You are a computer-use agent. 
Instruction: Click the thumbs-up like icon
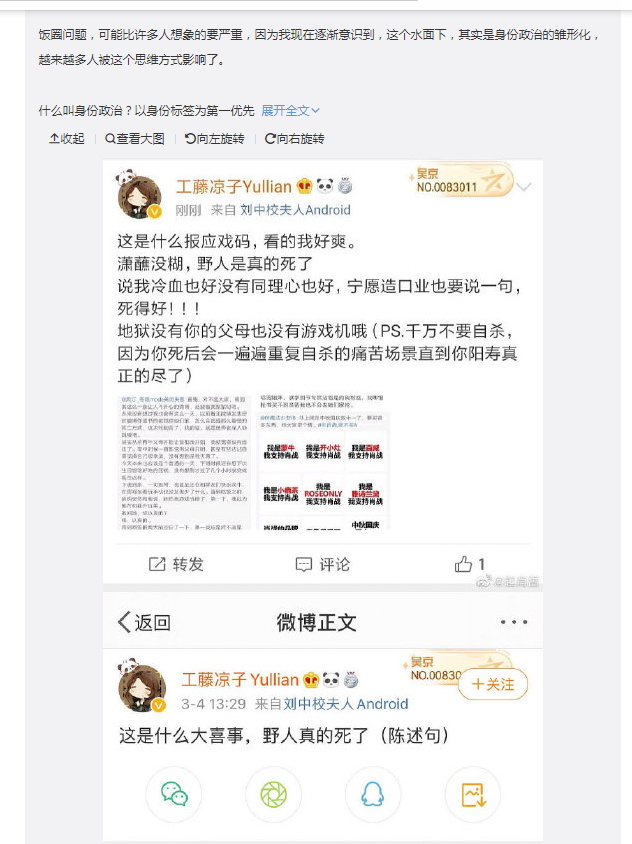tap(463, 564)
